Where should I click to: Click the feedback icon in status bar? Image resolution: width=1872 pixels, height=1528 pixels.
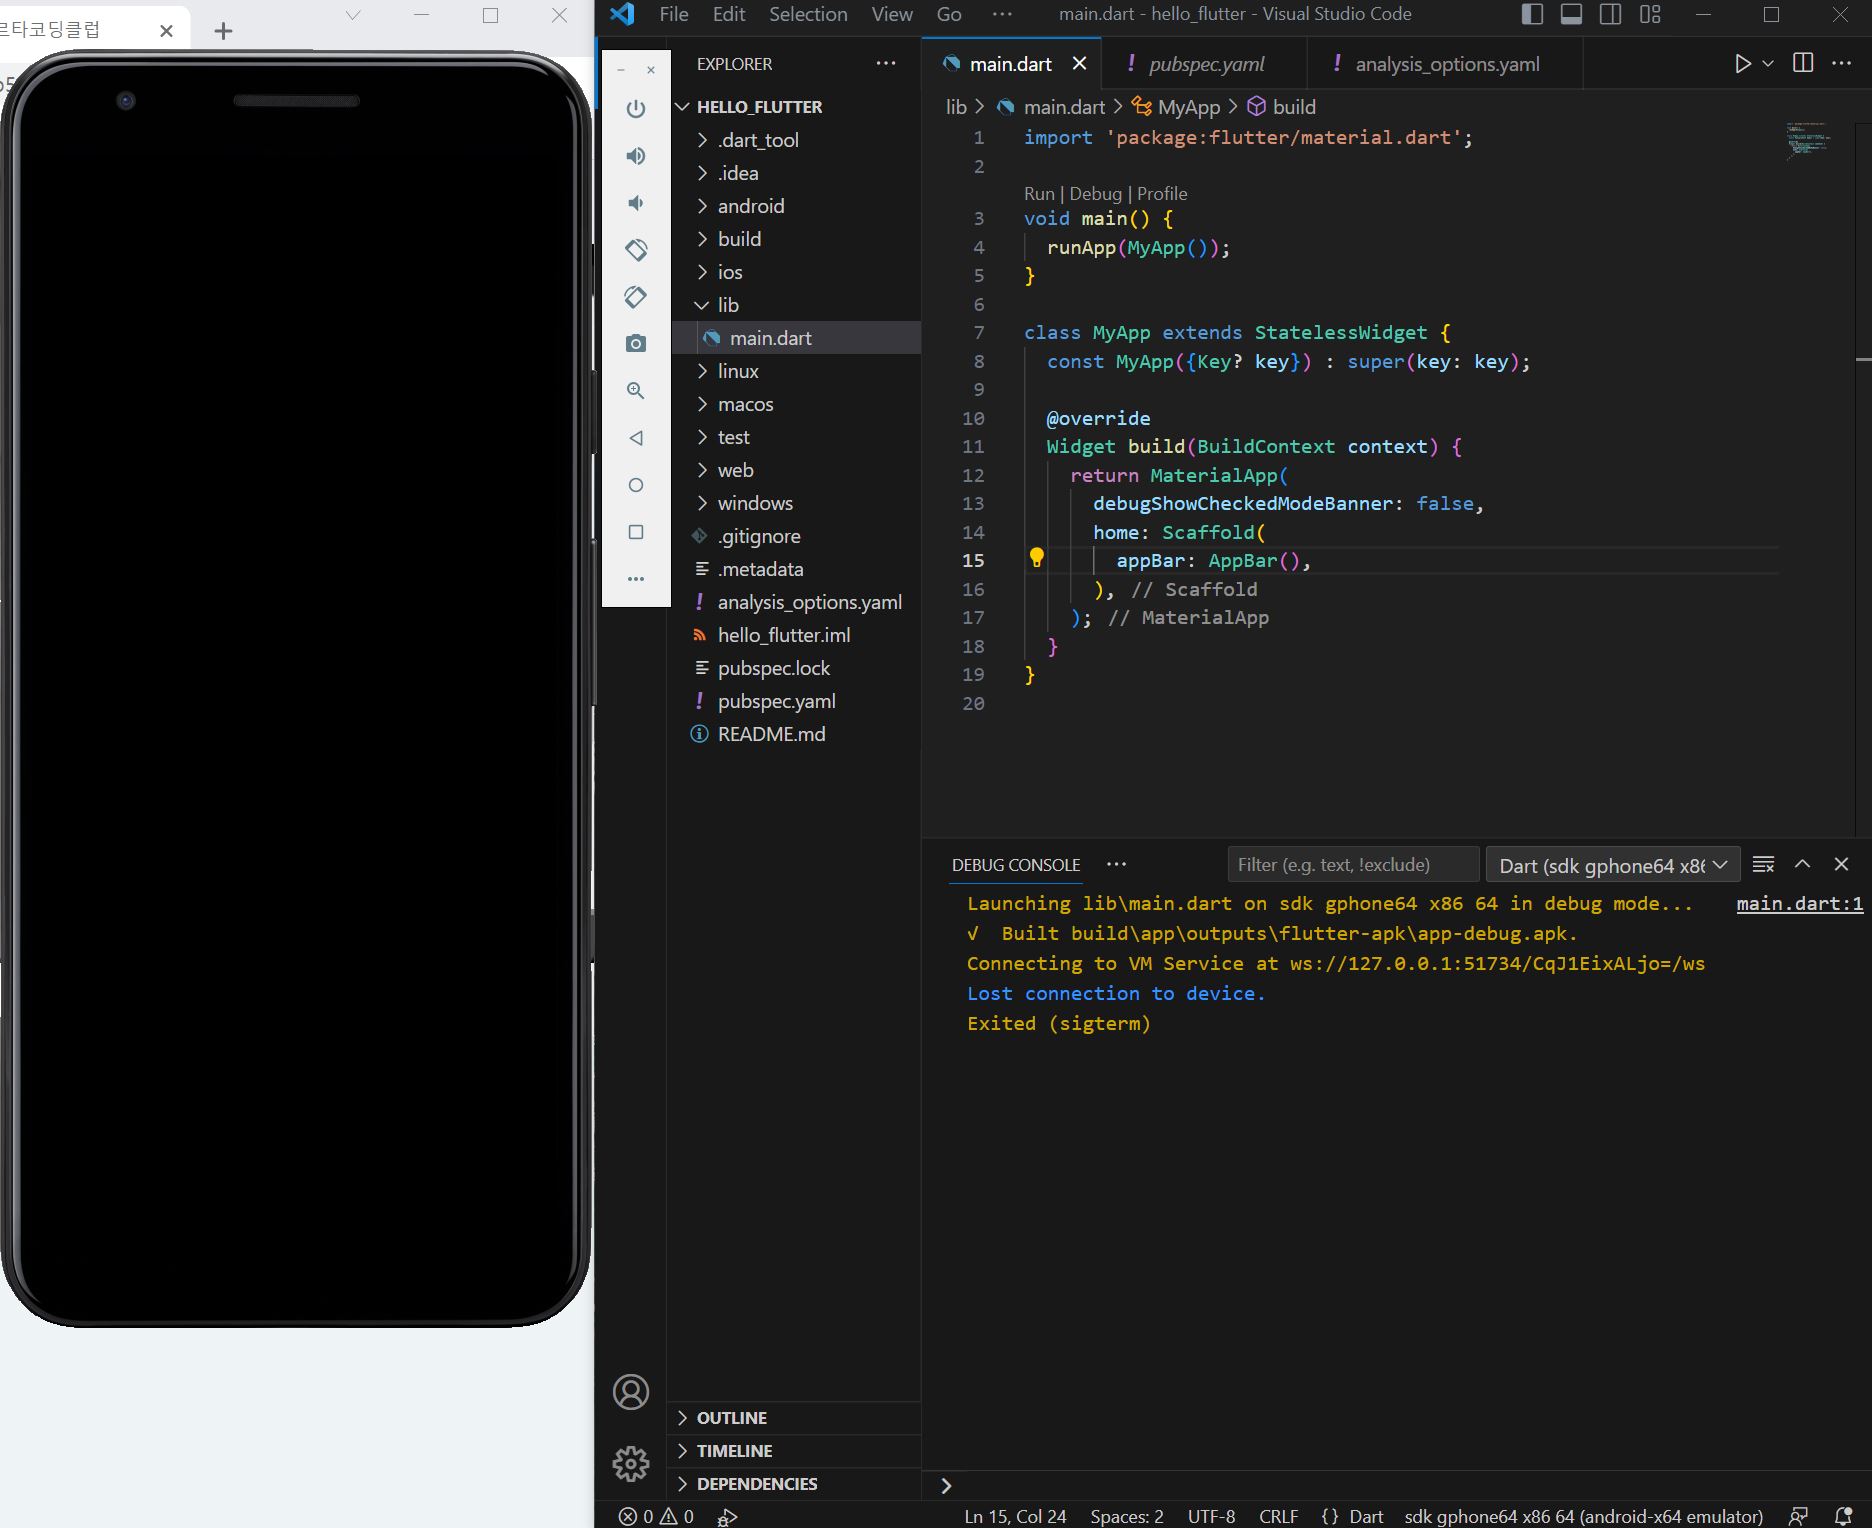(x=1798, y=1516)
